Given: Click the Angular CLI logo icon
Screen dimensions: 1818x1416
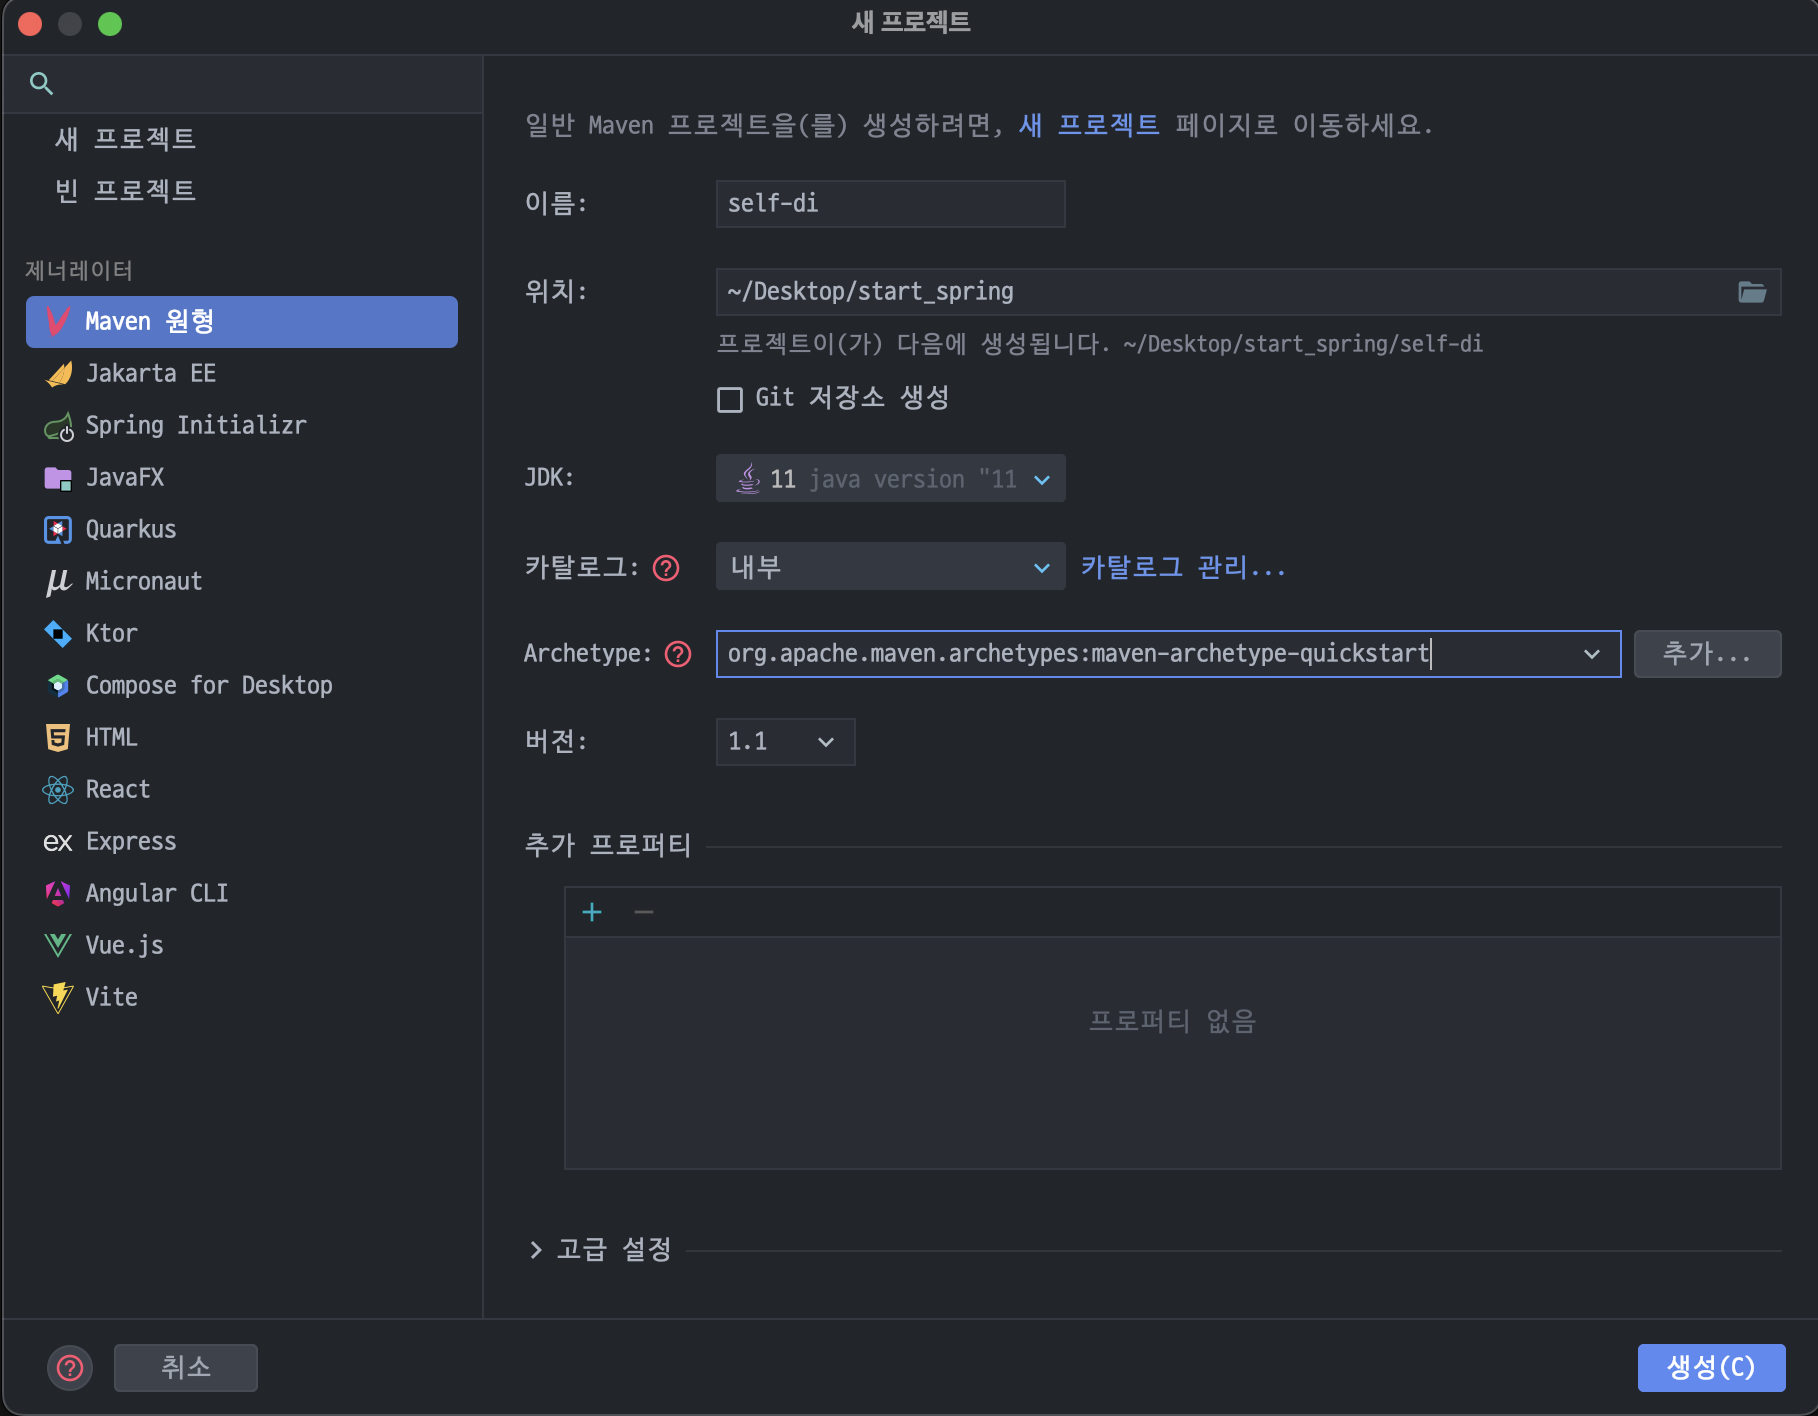Looking at the screenshot, I should [58, 894].
